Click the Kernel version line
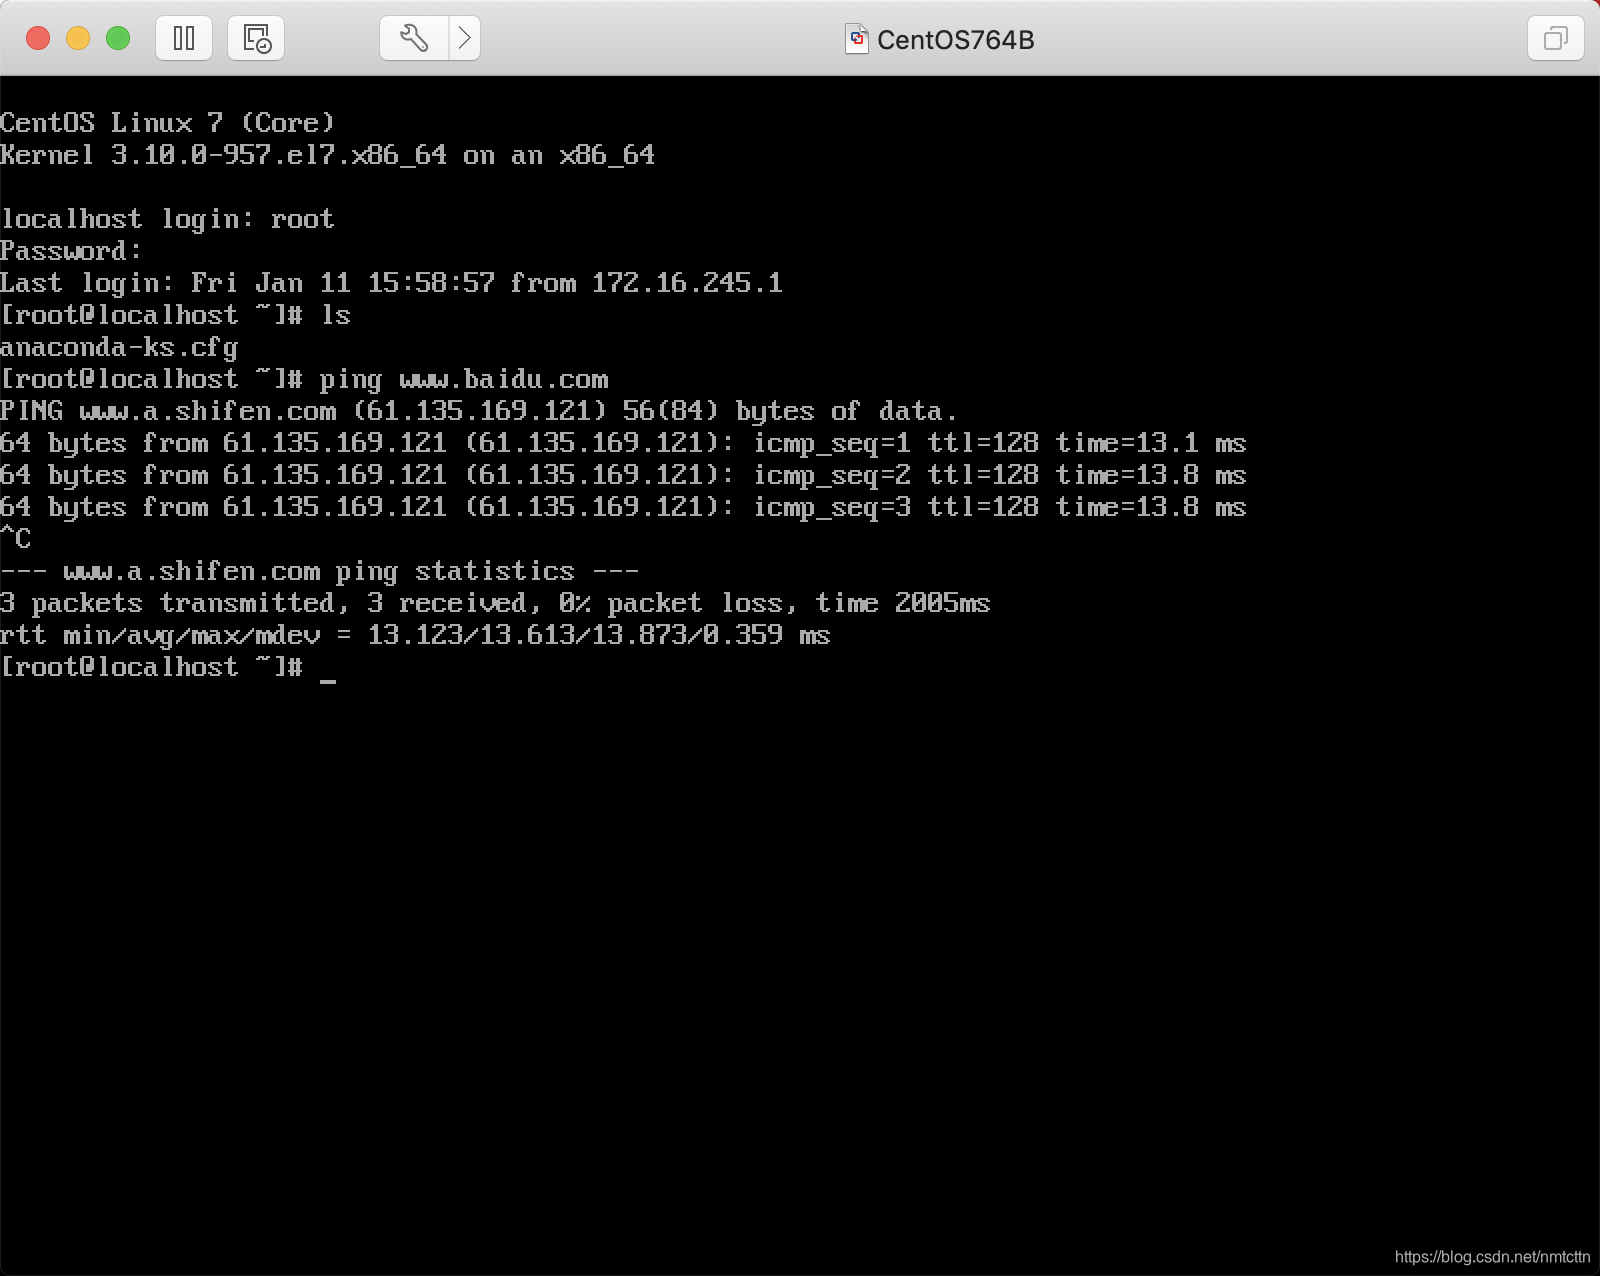The width and height of the screenshot is (1600, 1276). 327,154
